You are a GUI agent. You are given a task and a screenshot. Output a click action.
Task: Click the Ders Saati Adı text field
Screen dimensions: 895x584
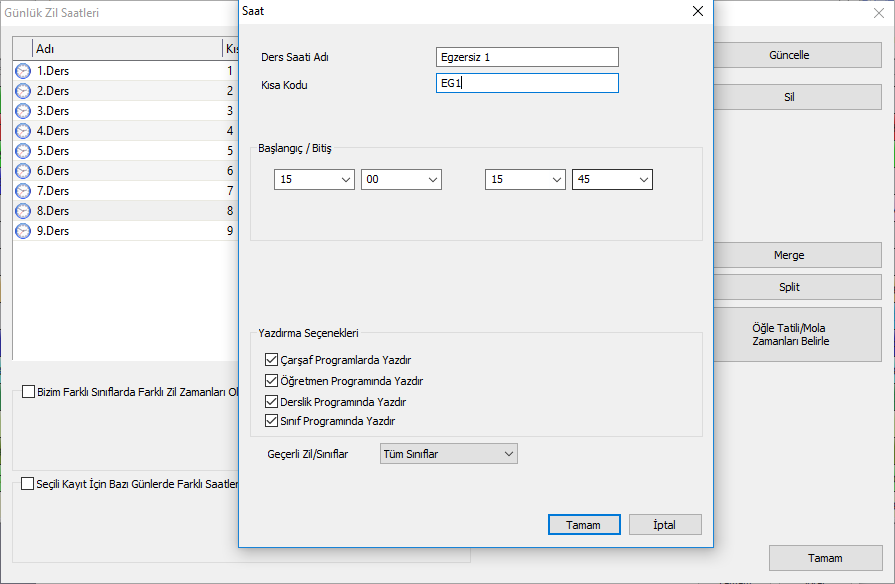tap(527, 57)
